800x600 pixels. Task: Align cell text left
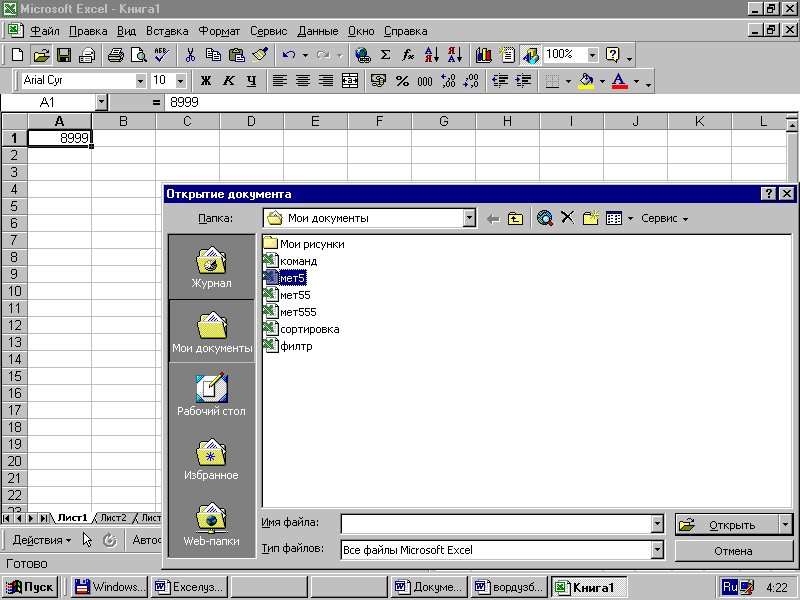click(280, 81)
